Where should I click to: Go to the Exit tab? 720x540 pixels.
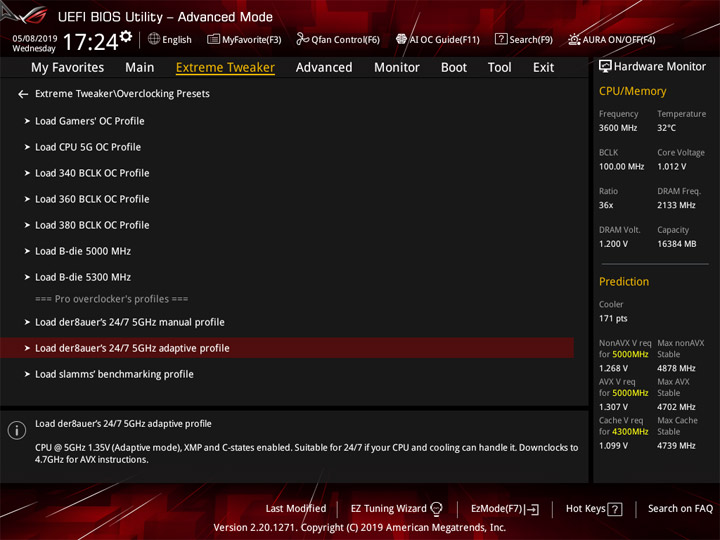pyautogui.click(x=543, y=68)
